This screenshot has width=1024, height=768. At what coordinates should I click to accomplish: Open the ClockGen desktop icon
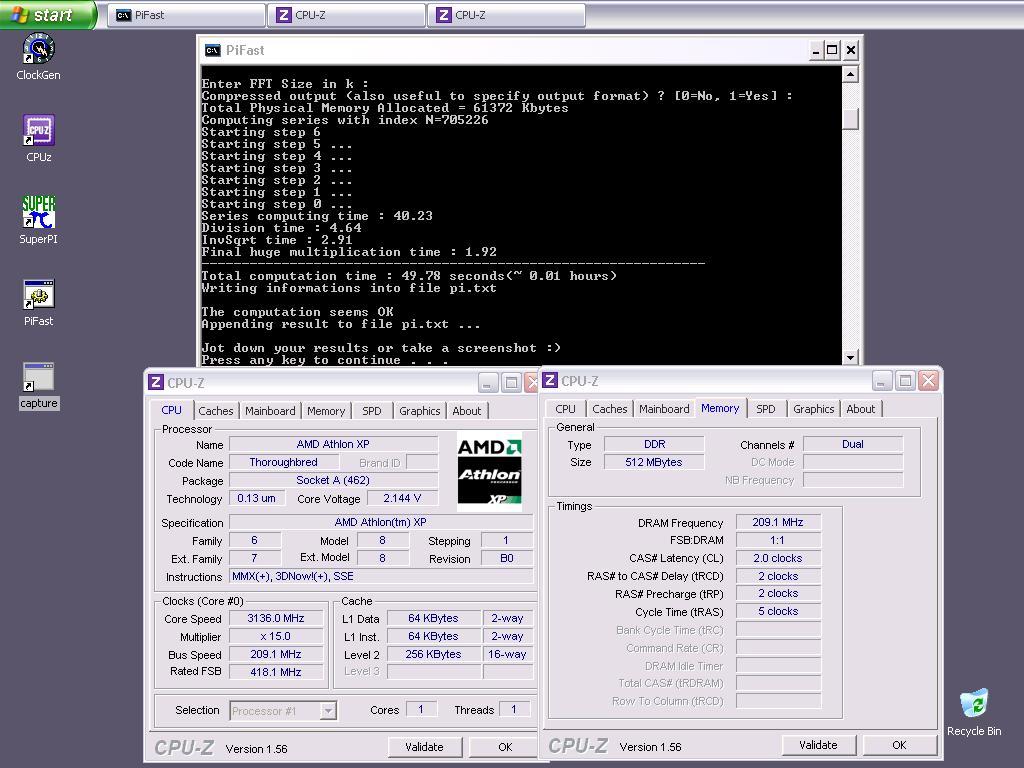(x=38, y=57)
